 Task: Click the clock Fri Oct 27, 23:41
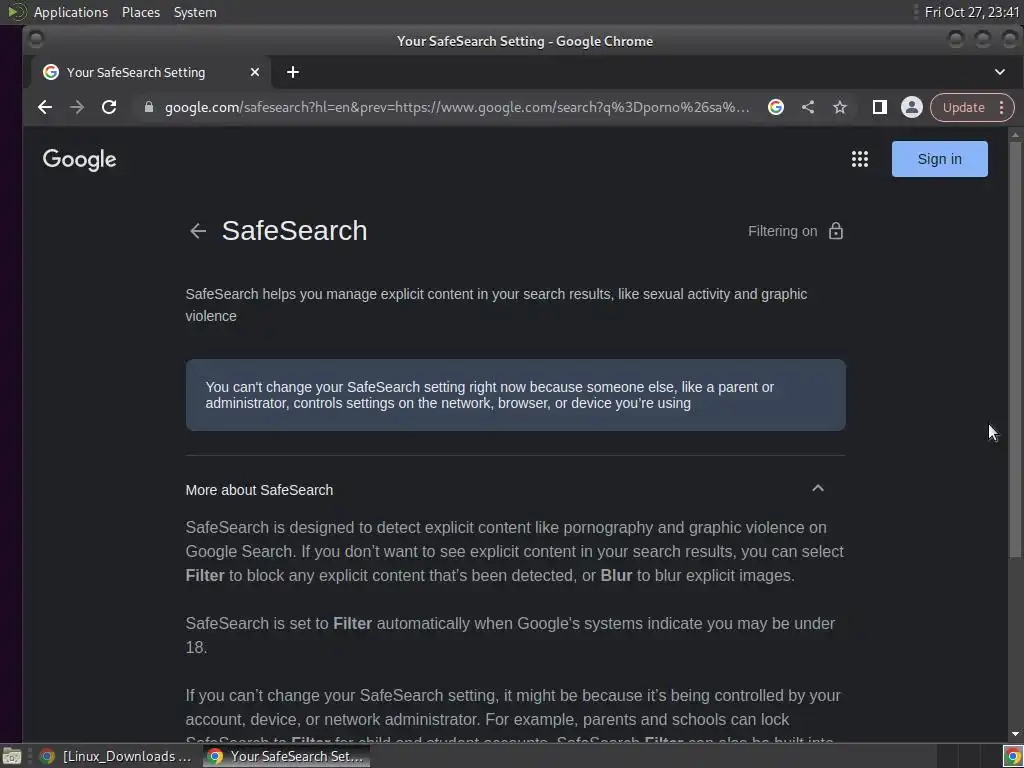coord(972,12)
